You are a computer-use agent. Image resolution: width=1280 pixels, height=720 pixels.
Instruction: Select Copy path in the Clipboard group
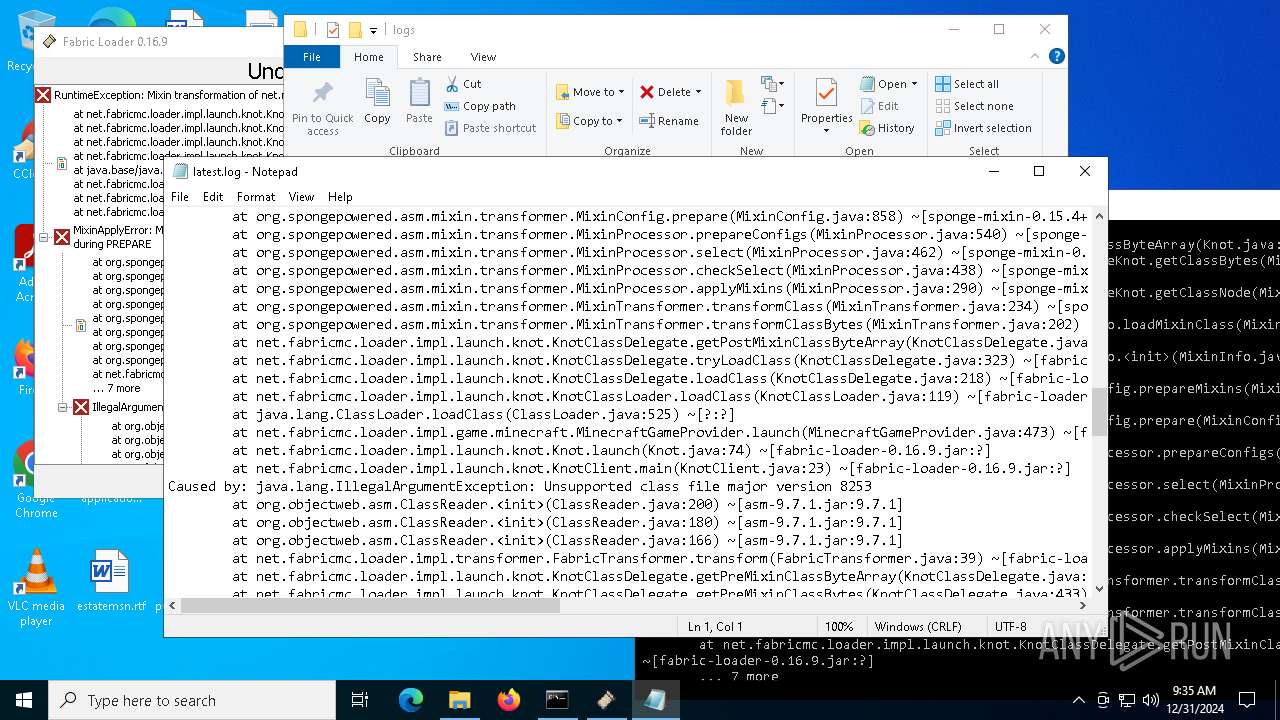click(x=480, y=106)
